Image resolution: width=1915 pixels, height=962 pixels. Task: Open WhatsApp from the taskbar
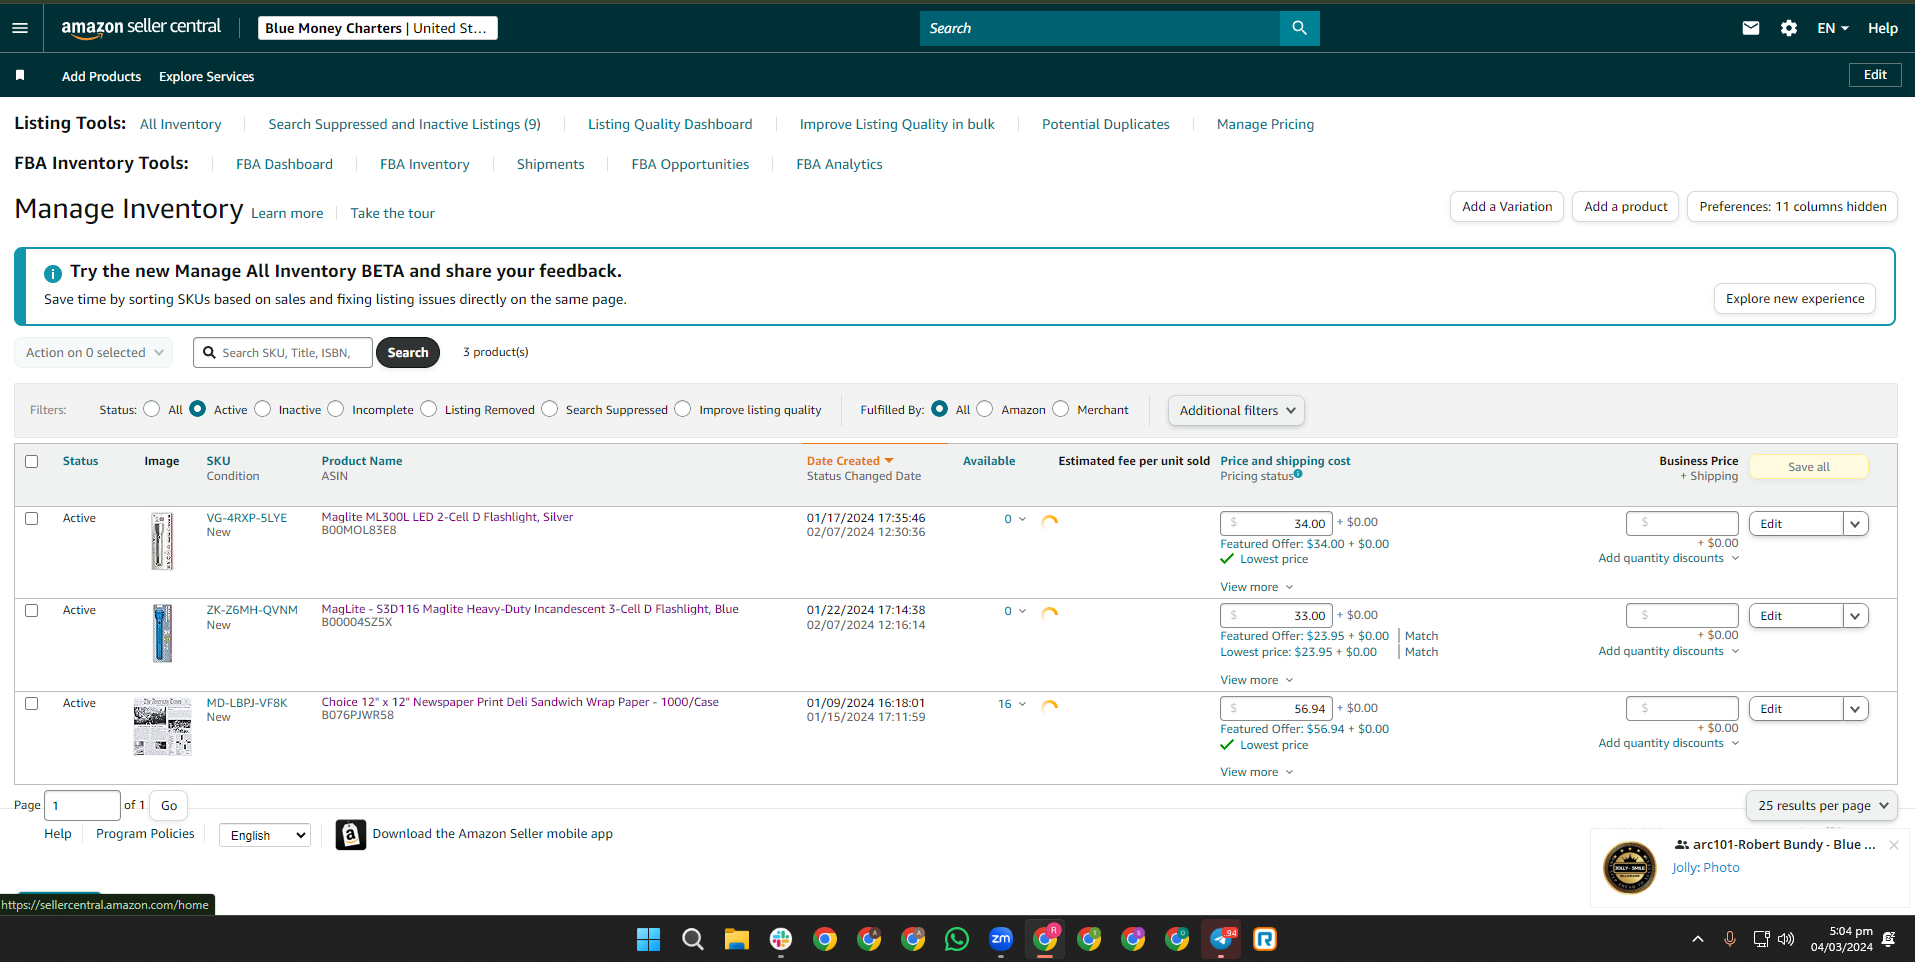(957, 939)
